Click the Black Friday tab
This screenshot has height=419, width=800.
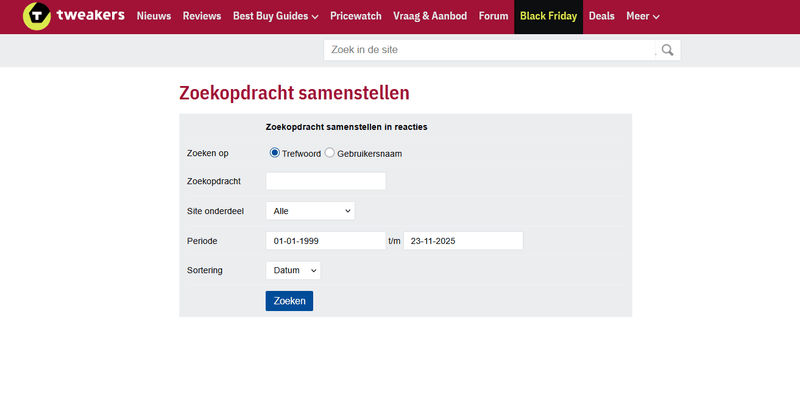(x=548, y=16)
